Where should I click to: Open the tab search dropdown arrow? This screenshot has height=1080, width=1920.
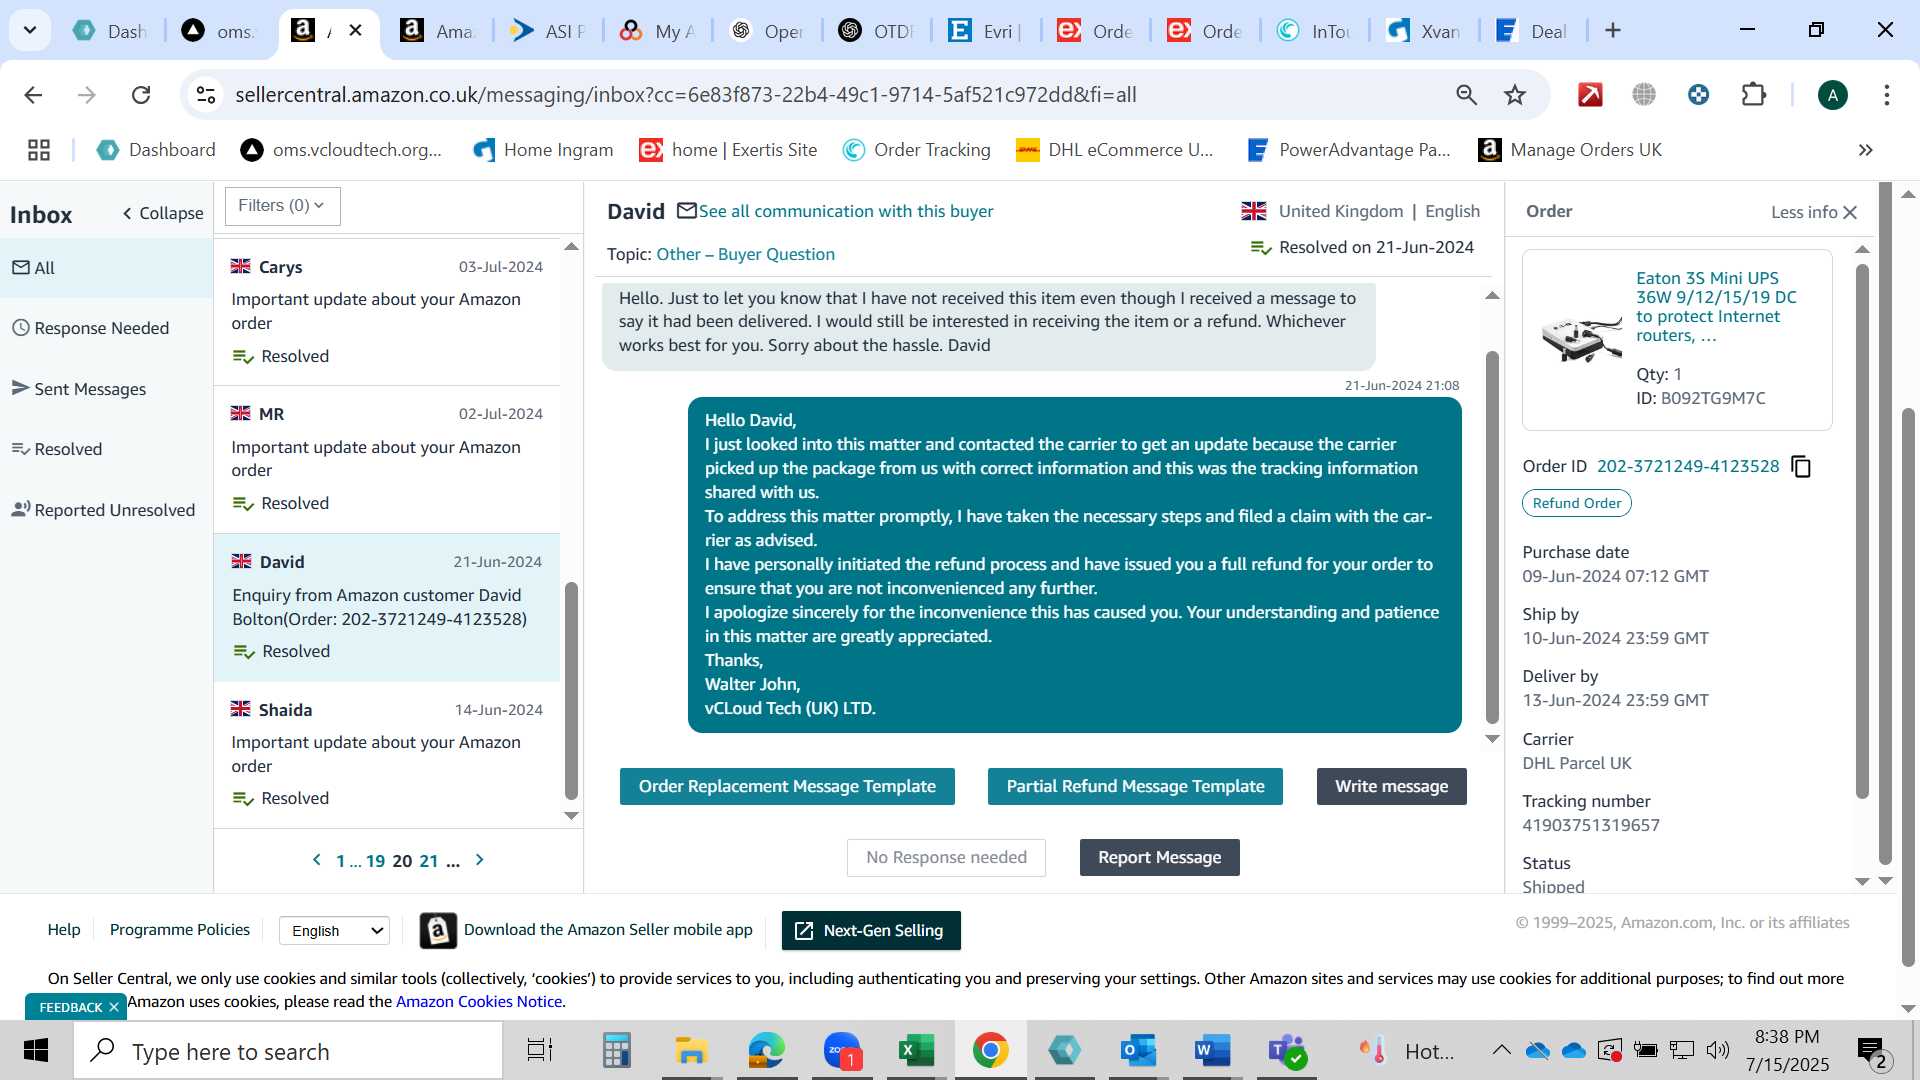tap(30, 30)
